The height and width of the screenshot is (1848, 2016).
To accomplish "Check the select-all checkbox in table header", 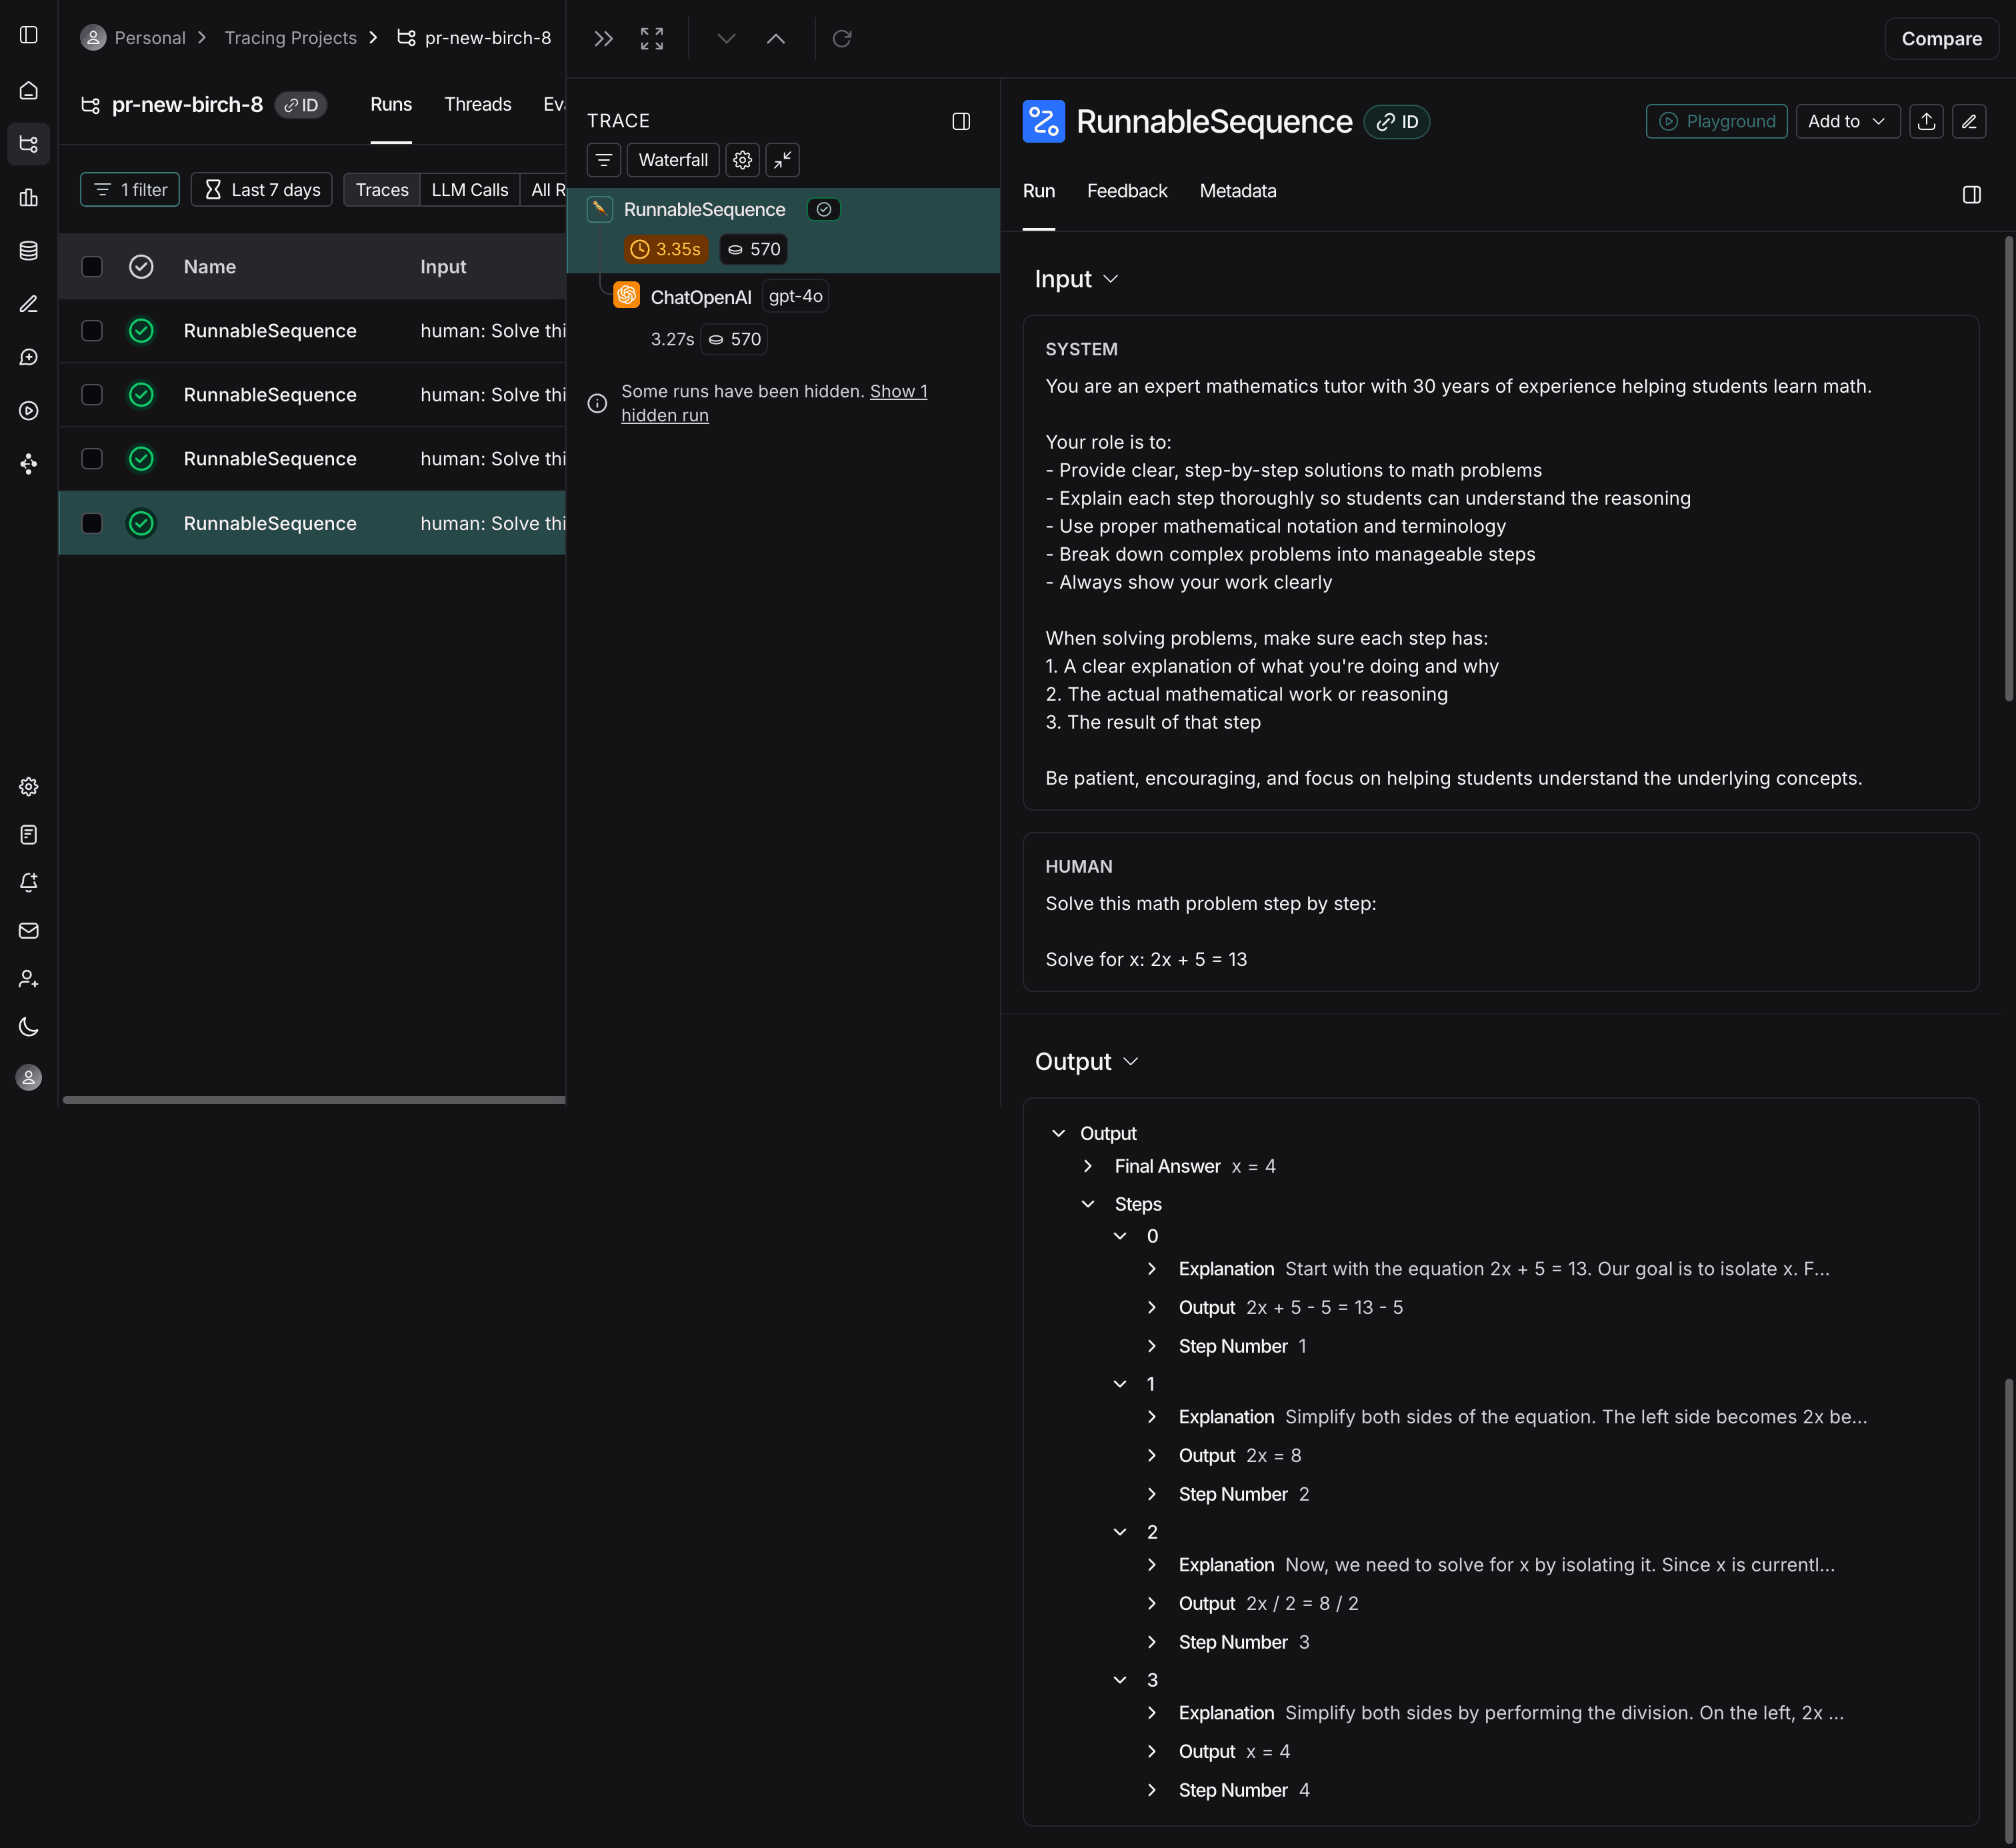I will tap(92, 266).
